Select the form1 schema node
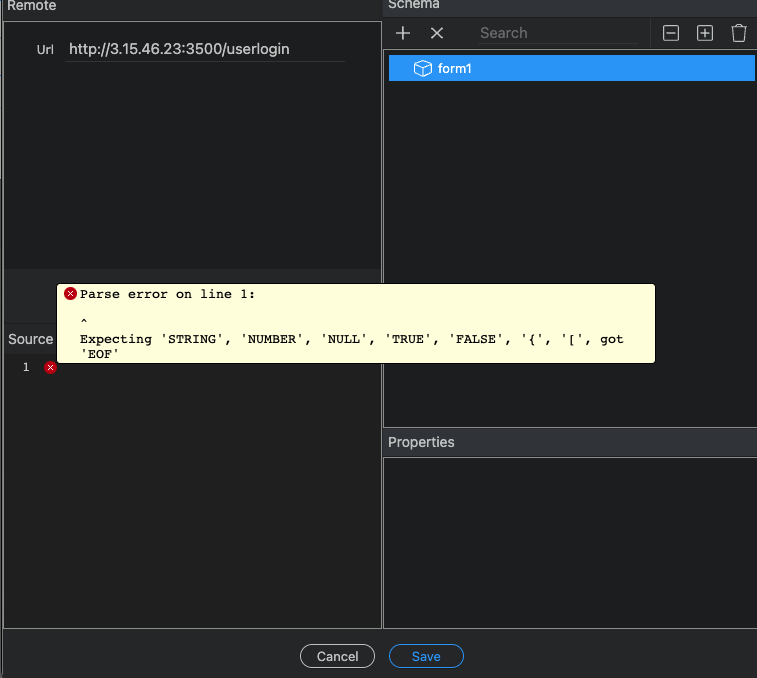Image resolution: width=757 pixels, height=678 pixels. pos(455,68)
